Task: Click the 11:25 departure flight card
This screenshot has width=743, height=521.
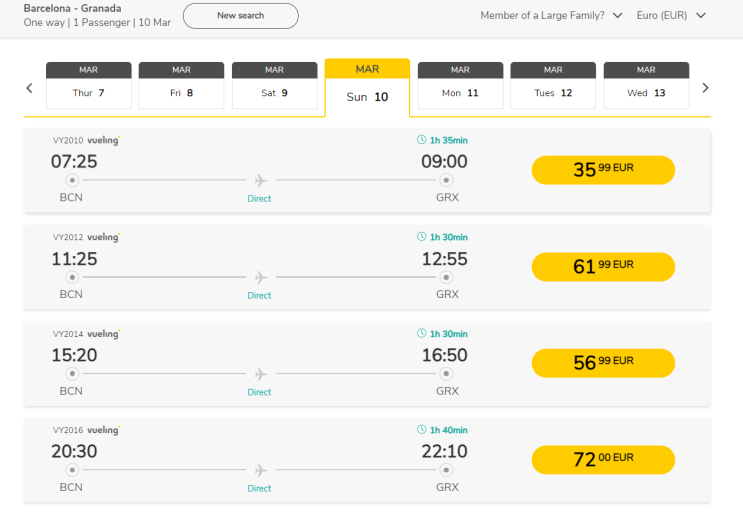Action: pyautogui.click(x=367, y=266)
